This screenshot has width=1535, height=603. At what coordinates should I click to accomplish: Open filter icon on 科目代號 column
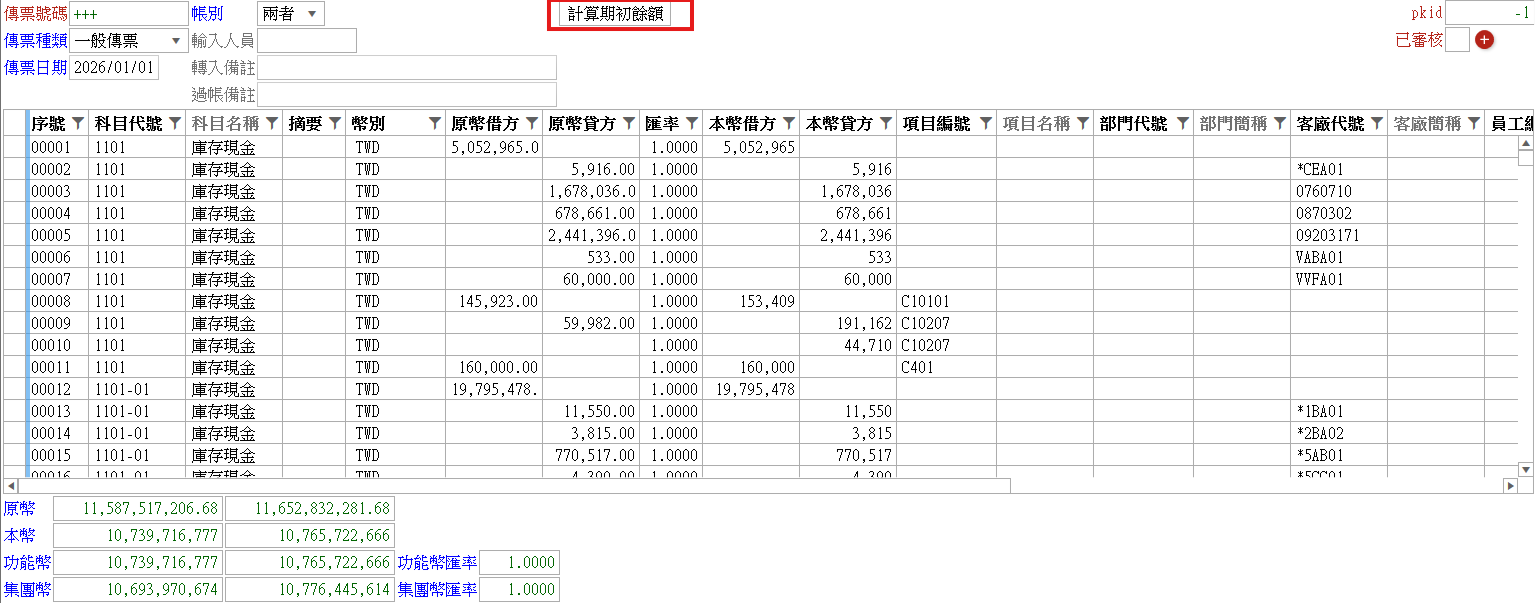click(x=174, y=123)
